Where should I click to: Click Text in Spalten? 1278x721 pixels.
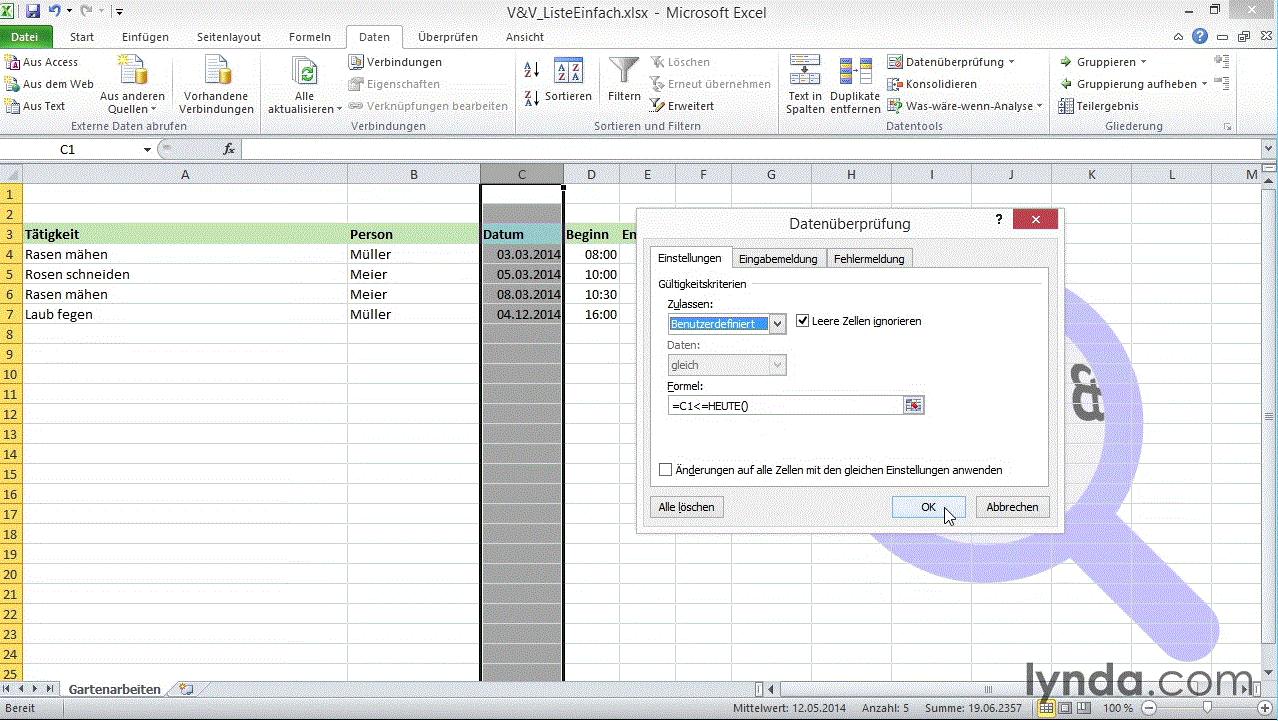805,85
